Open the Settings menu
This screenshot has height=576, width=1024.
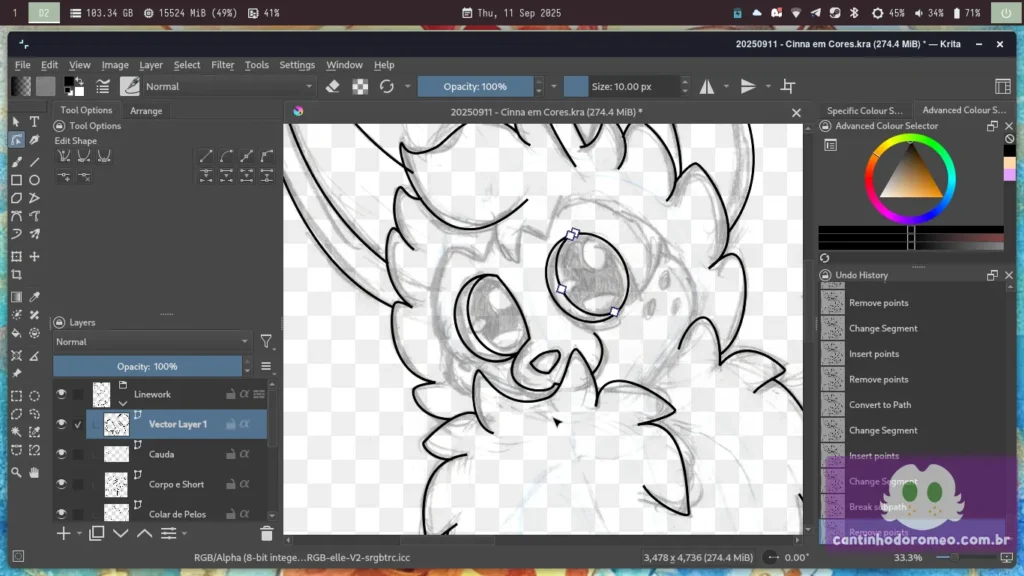click(x=297, y=65)
